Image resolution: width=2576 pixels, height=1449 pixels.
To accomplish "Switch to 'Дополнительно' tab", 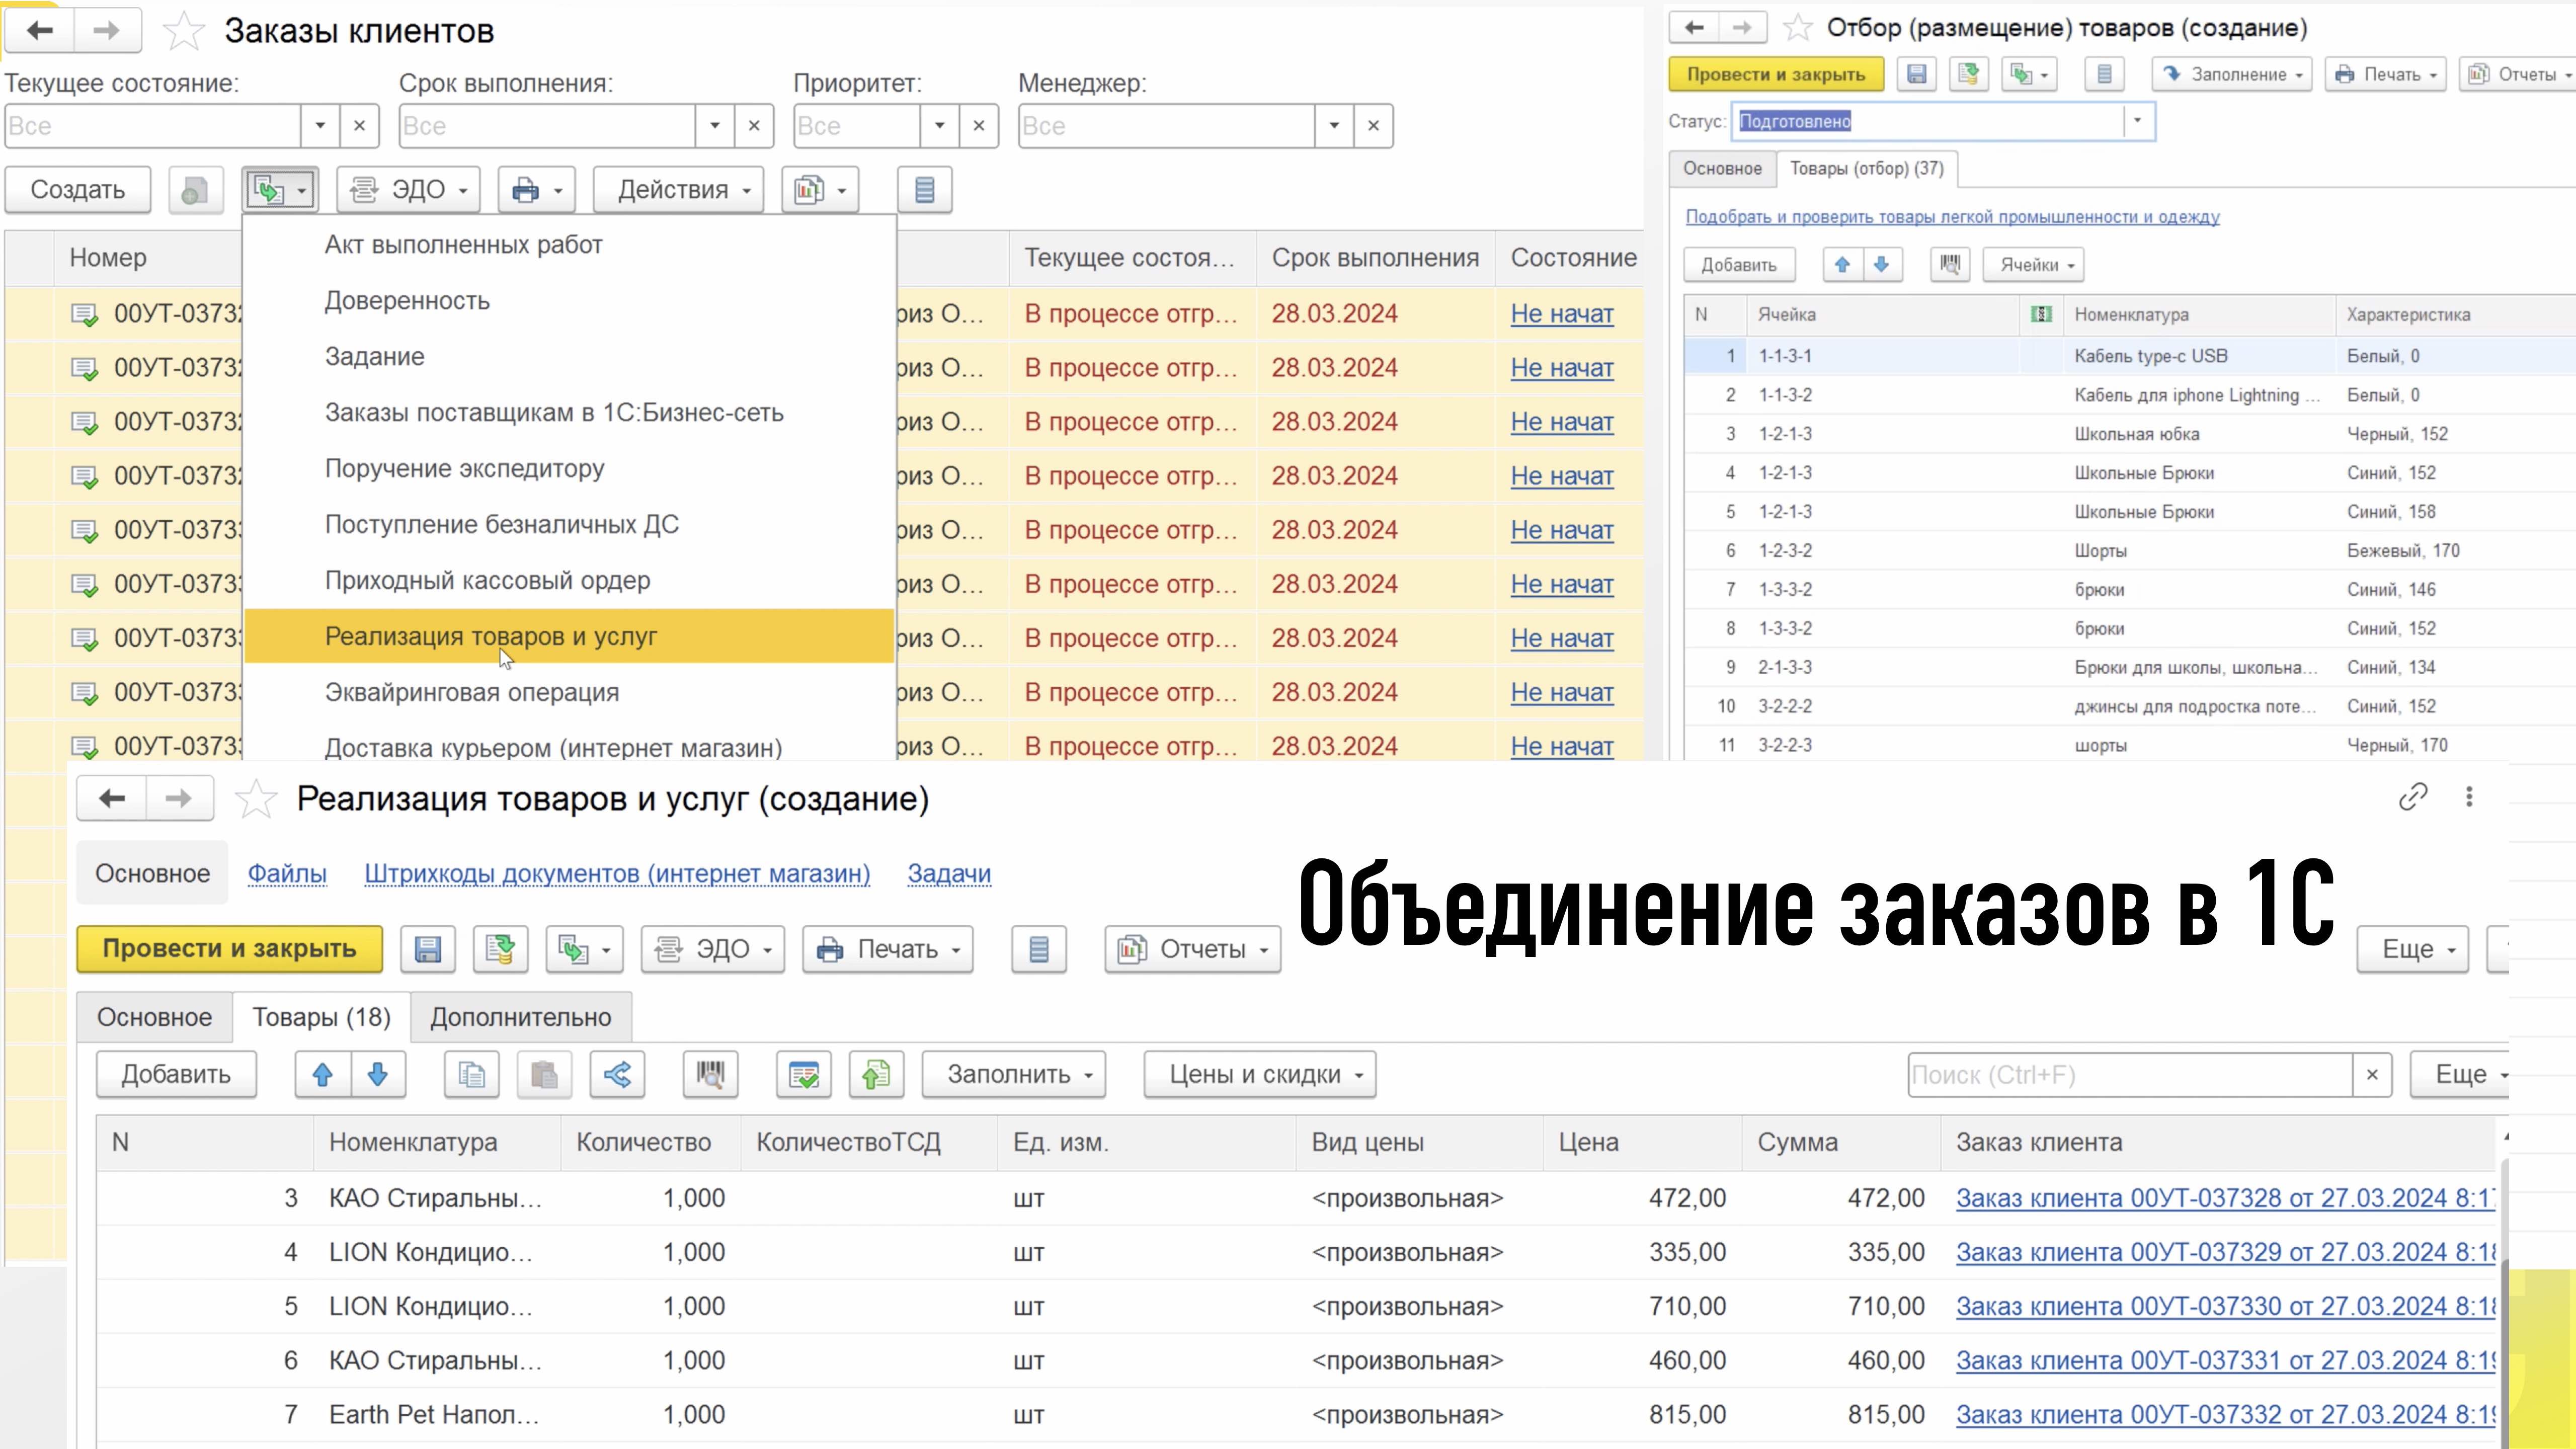I will click(x=520, y=1017).
